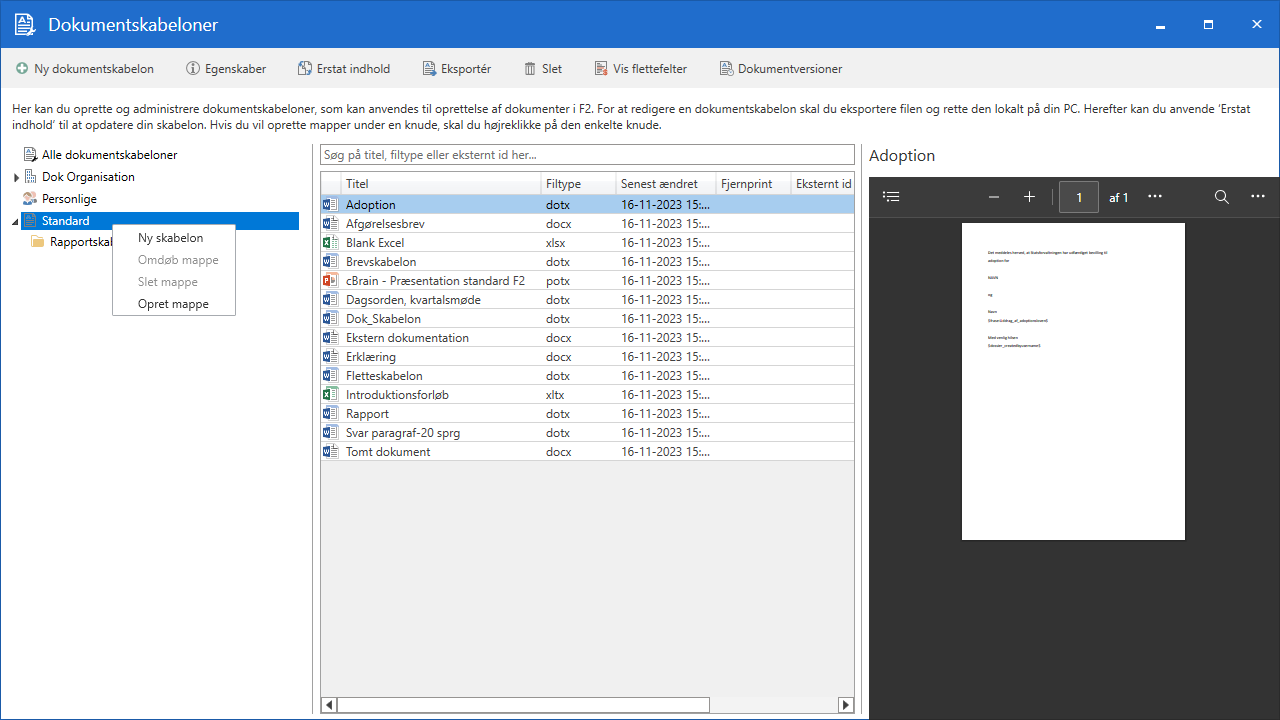
Task: Sort by Eksternt id column header
Action: (823, 184)
